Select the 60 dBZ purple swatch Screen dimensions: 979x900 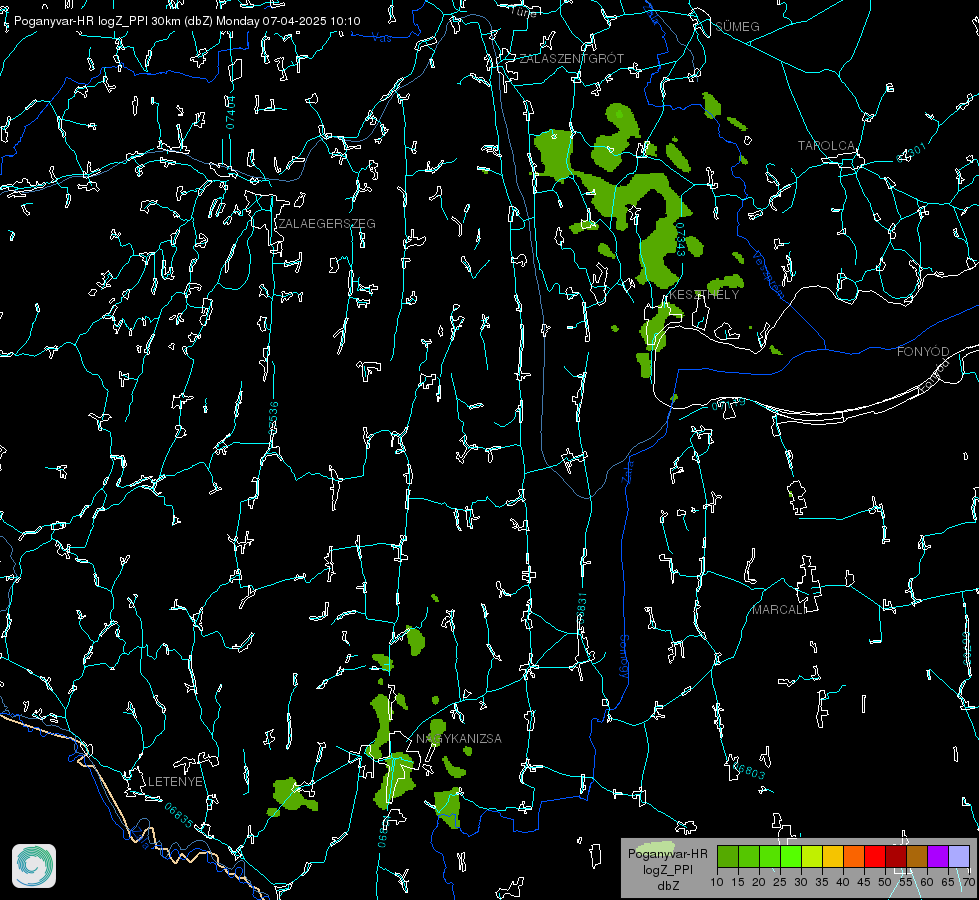point(937,856)
